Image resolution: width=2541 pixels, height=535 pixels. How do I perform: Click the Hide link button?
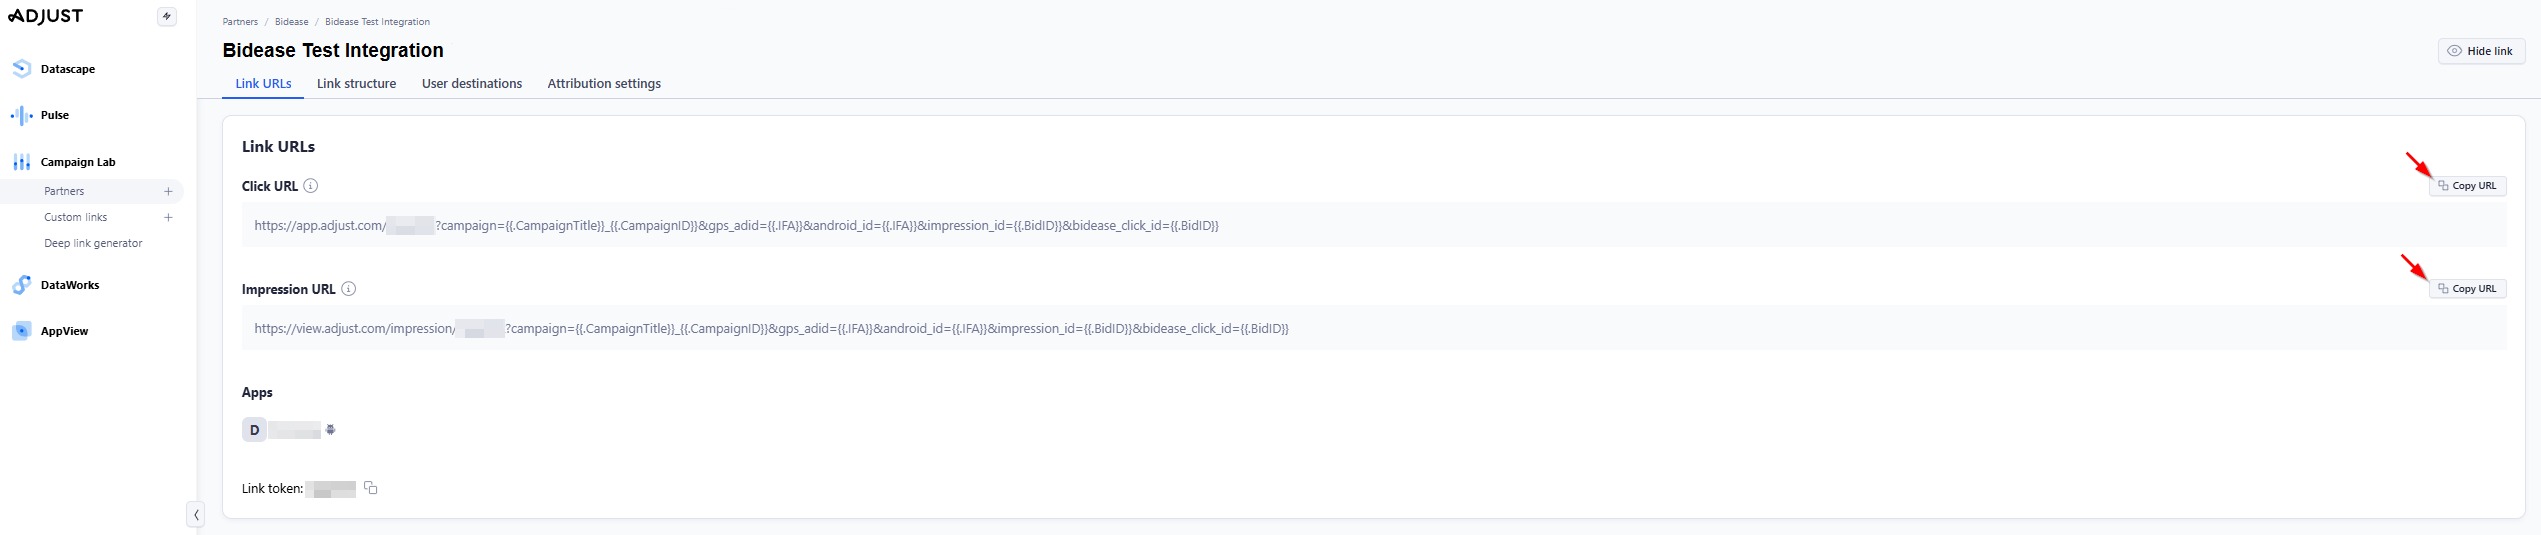pyautogui.click(x=2481, y=51)
